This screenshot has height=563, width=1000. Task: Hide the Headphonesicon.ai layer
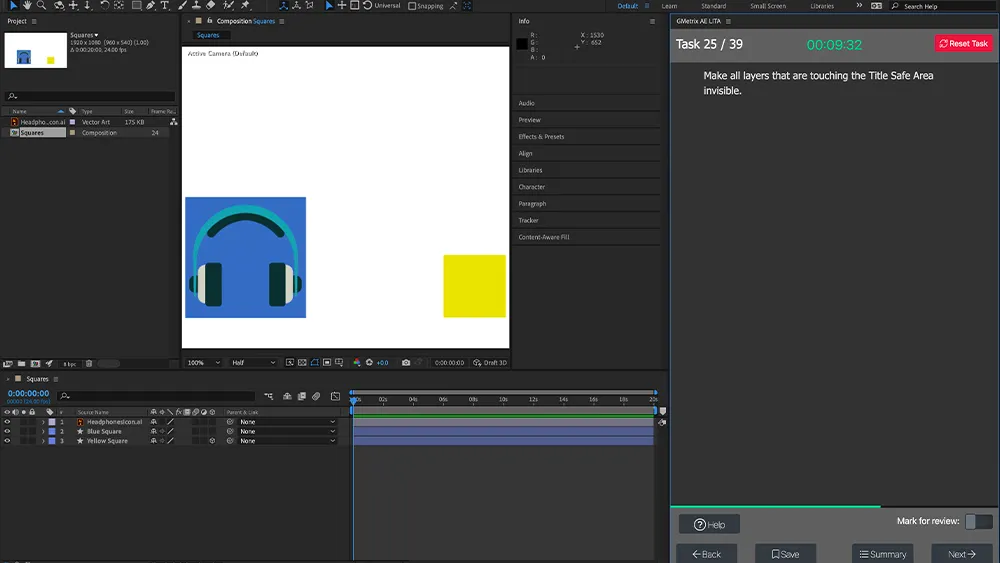(7, 422)
